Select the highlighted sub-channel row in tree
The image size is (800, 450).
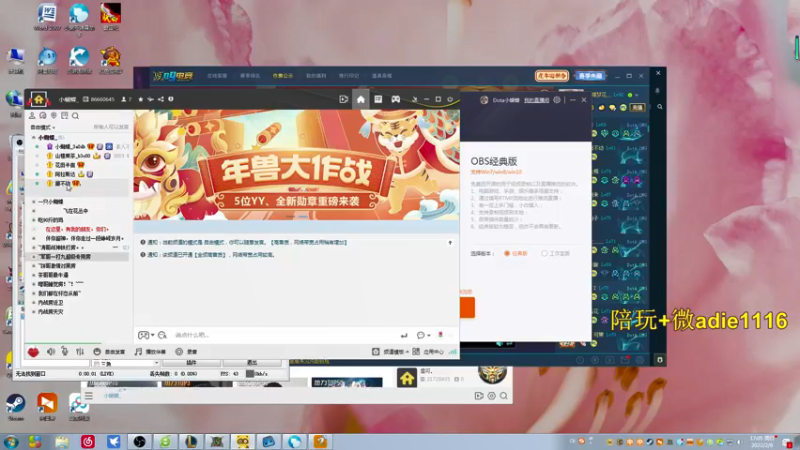coord(78,257)
